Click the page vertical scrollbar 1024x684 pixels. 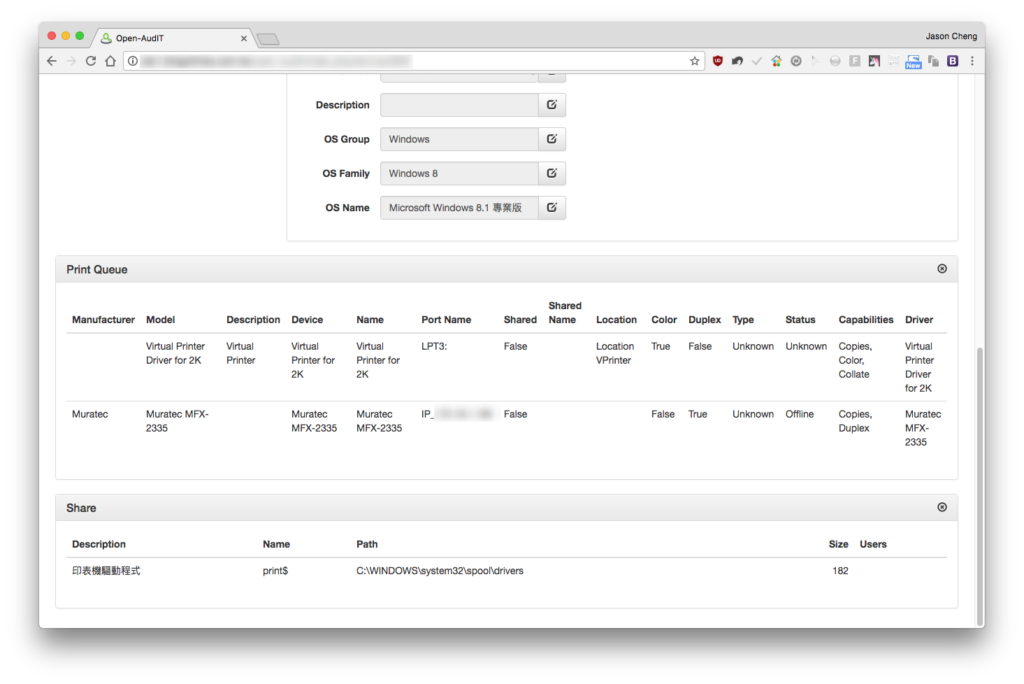point(980,487)
